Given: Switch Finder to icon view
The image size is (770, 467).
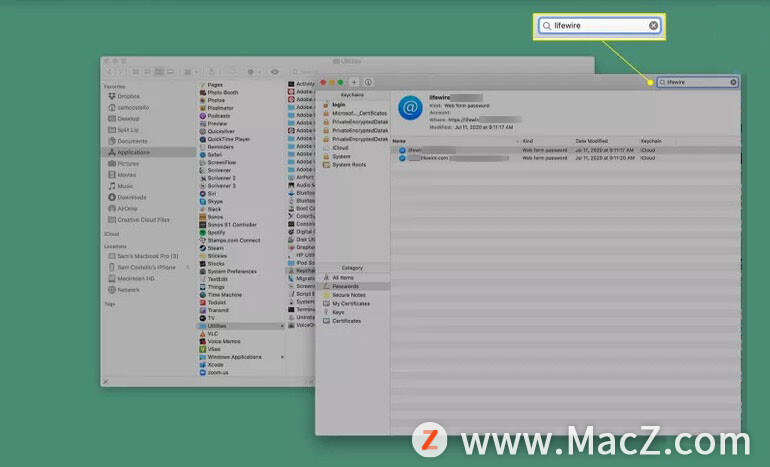Looking at the screenshot, I should 135,72.
